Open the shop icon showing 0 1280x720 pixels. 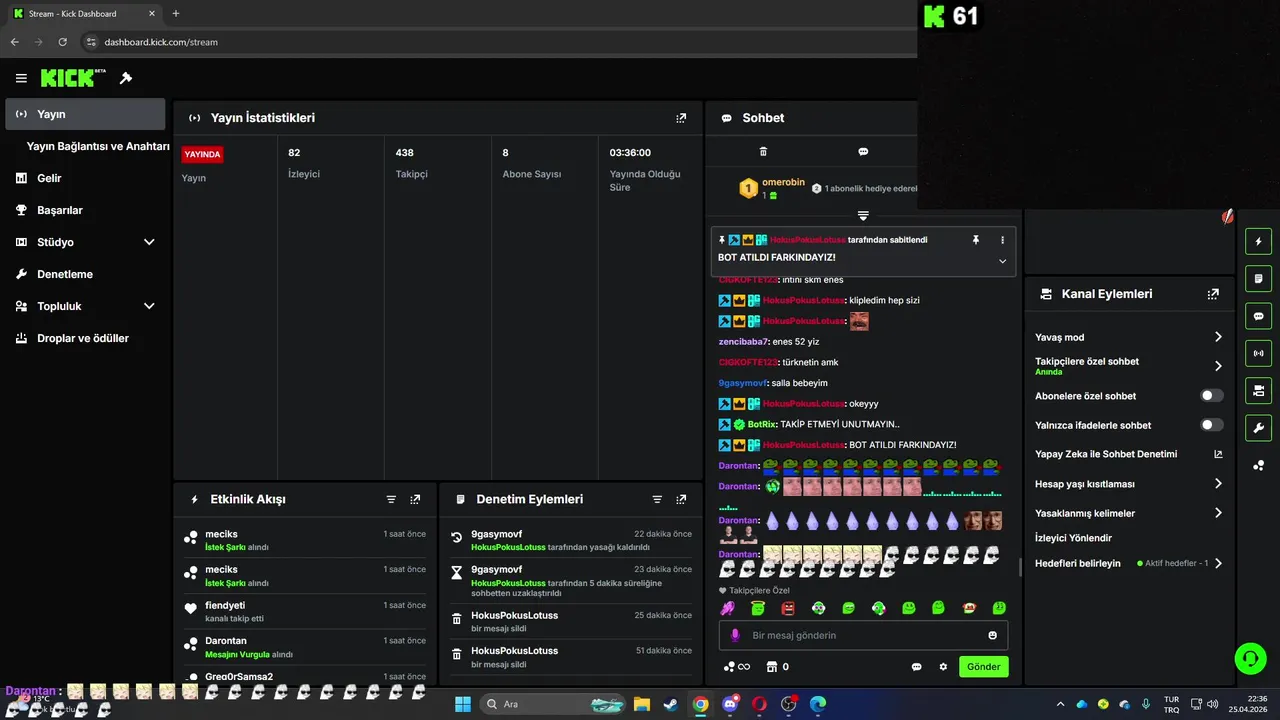[777, 667]
